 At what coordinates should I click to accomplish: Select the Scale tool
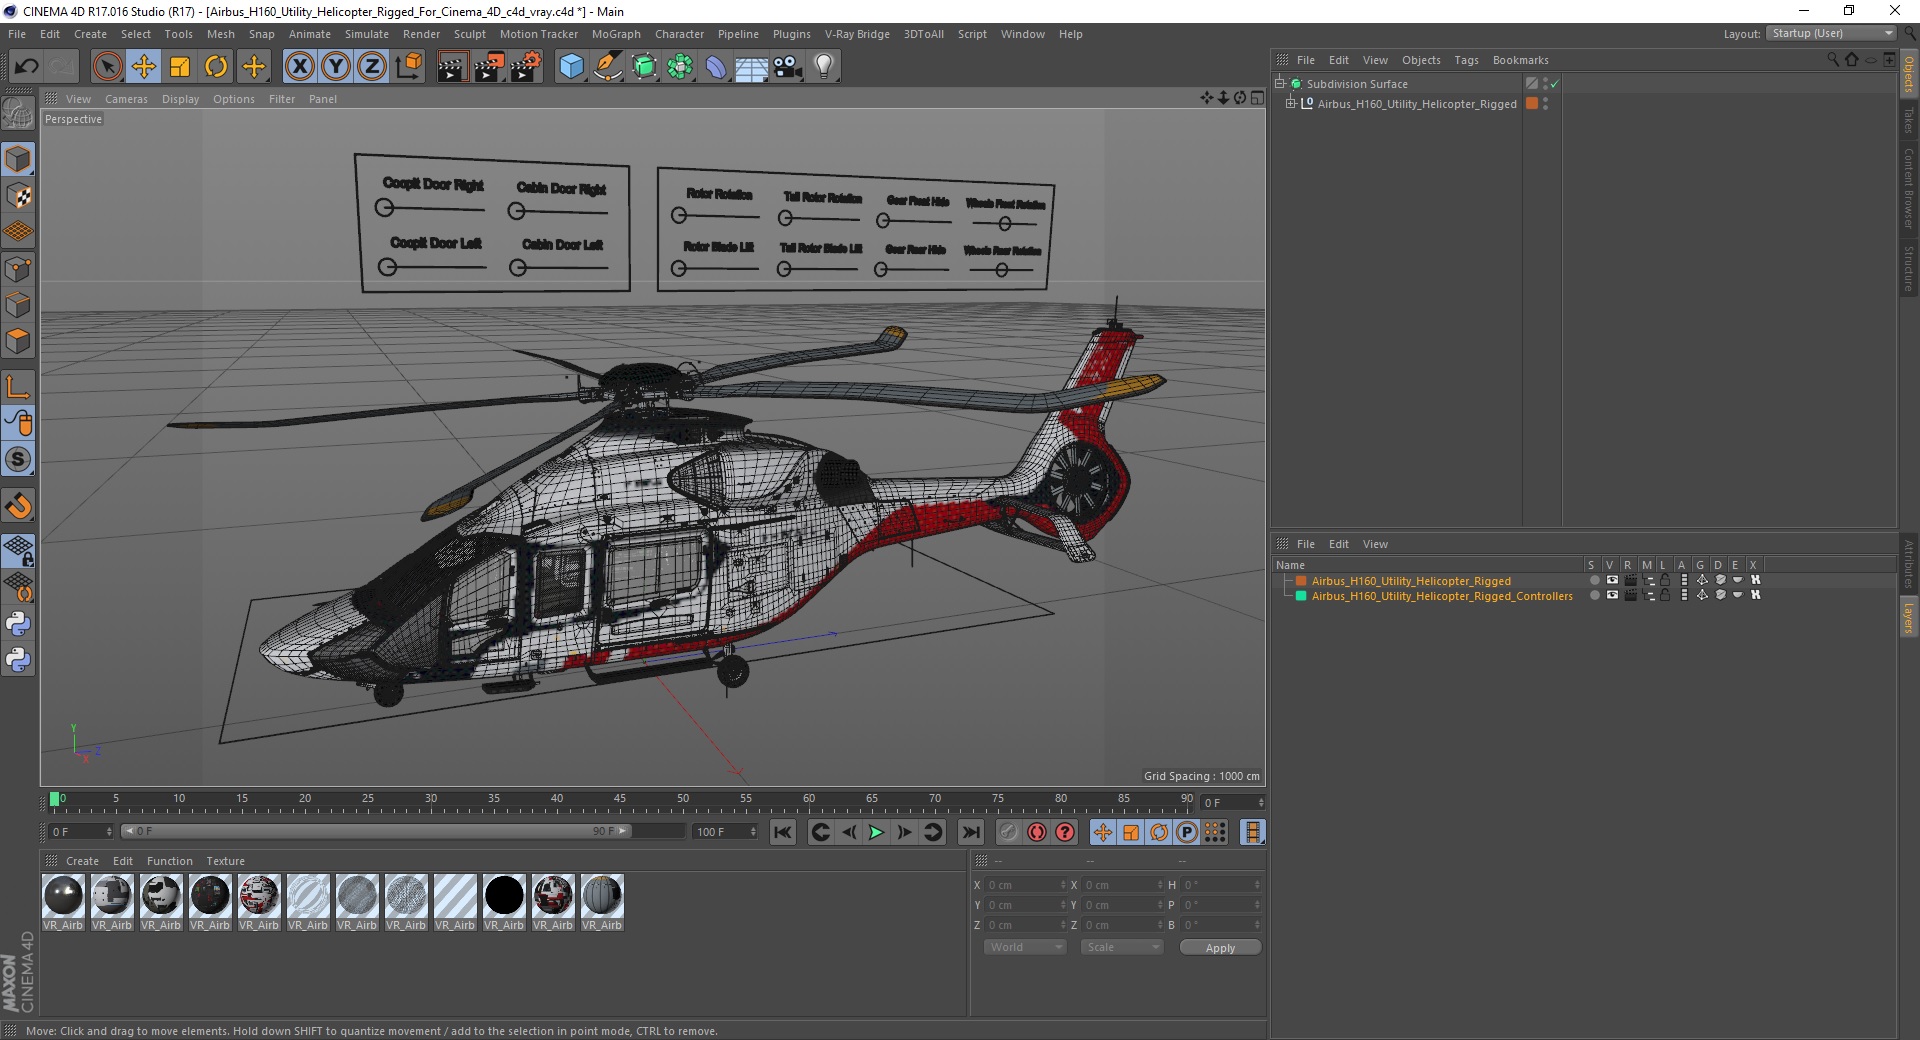click(x=180, y=67)
